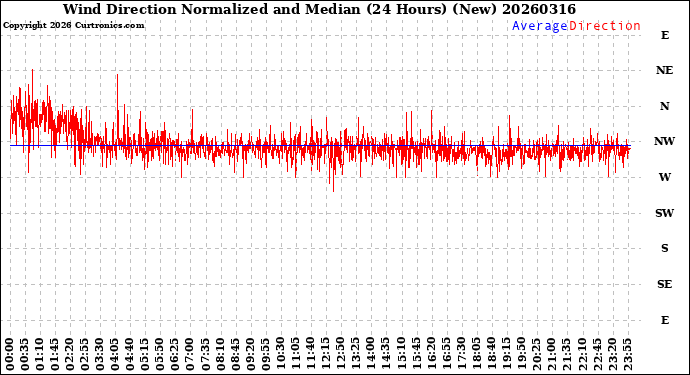Click the Copyright 2026 Curtronics.com text

click(x=73, y=26)
